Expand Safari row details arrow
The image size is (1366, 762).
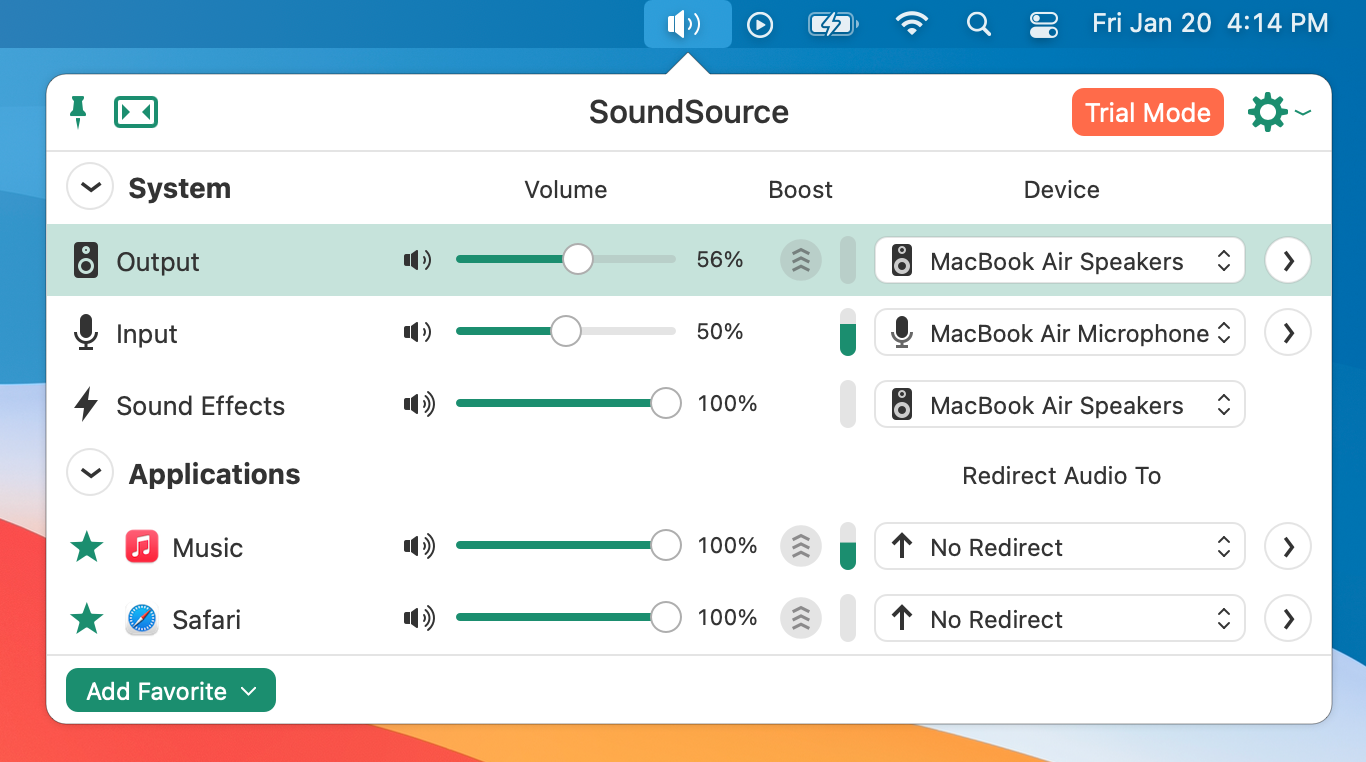click(1288, 619)
